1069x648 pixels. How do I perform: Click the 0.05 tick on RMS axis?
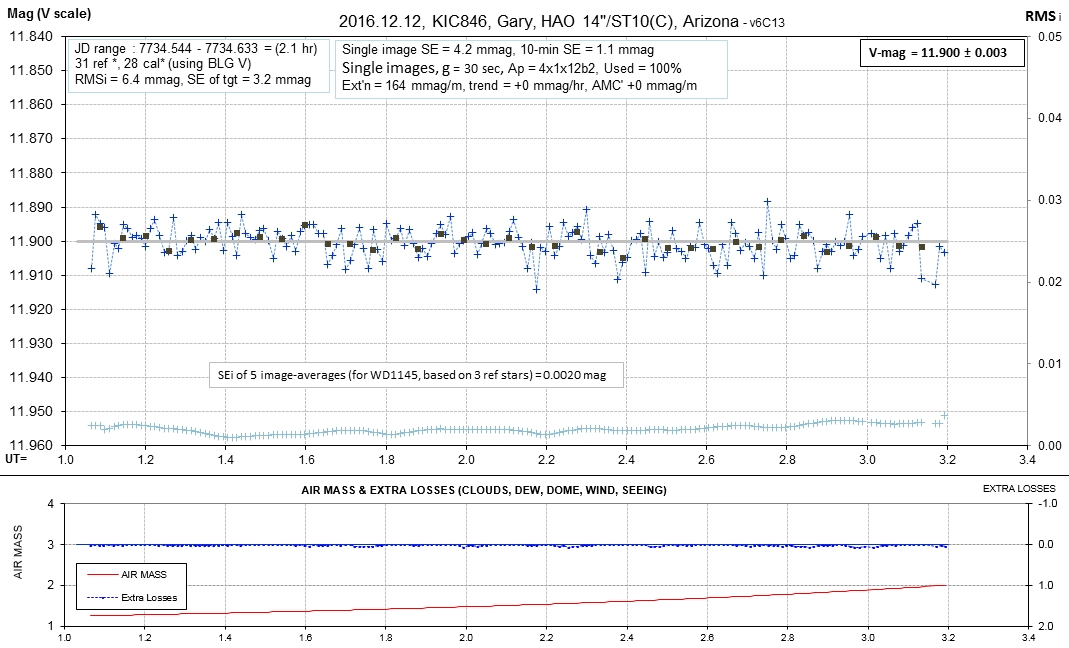(x=1048, y=36)
